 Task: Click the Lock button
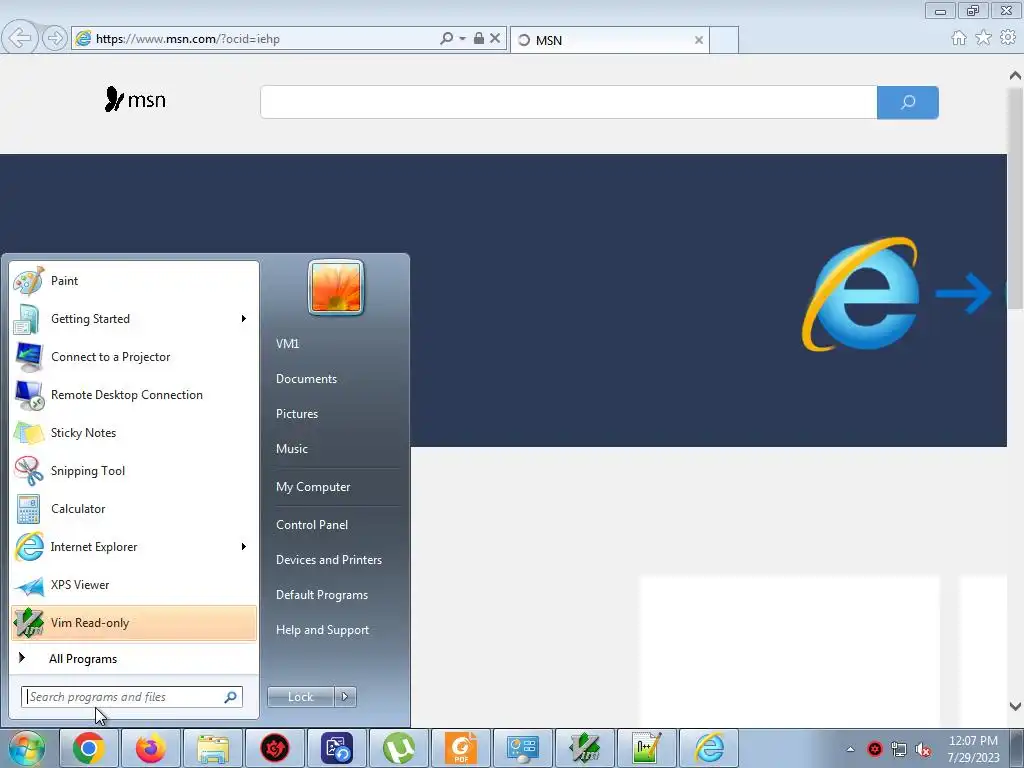(301, 697)
